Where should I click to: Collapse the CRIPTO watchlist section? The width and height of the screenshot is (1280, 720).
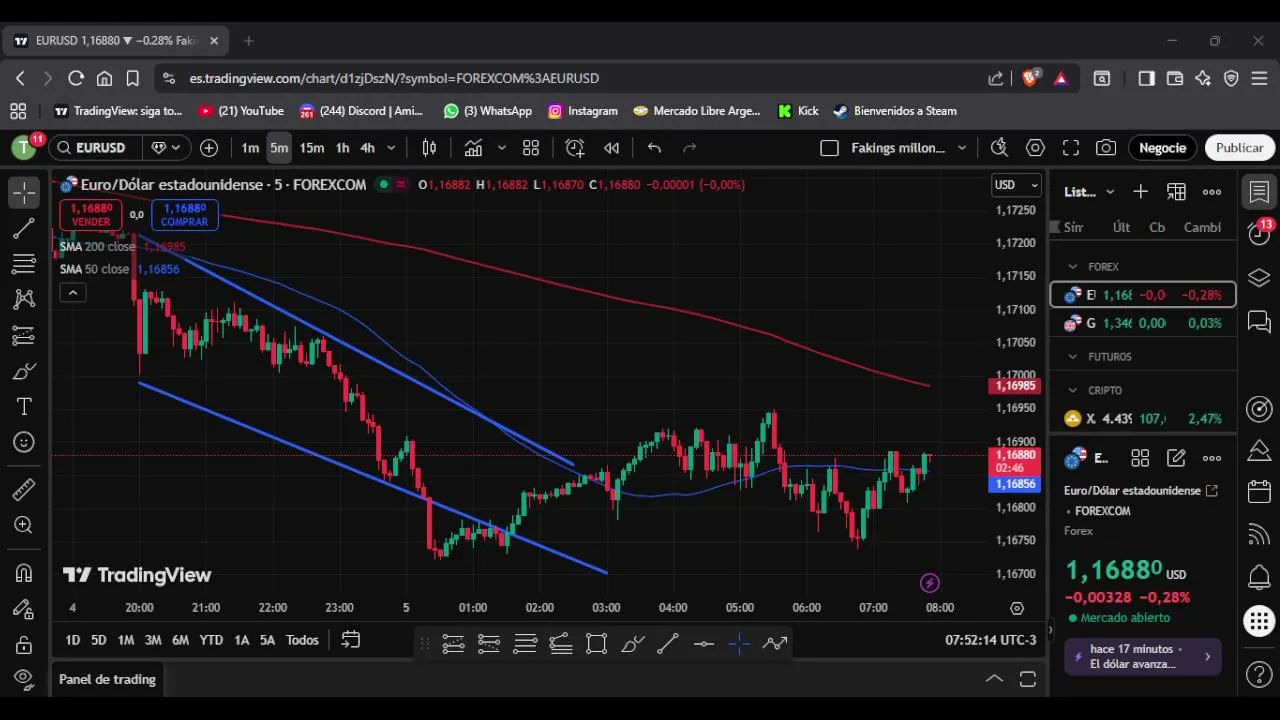pos(1073,391)
